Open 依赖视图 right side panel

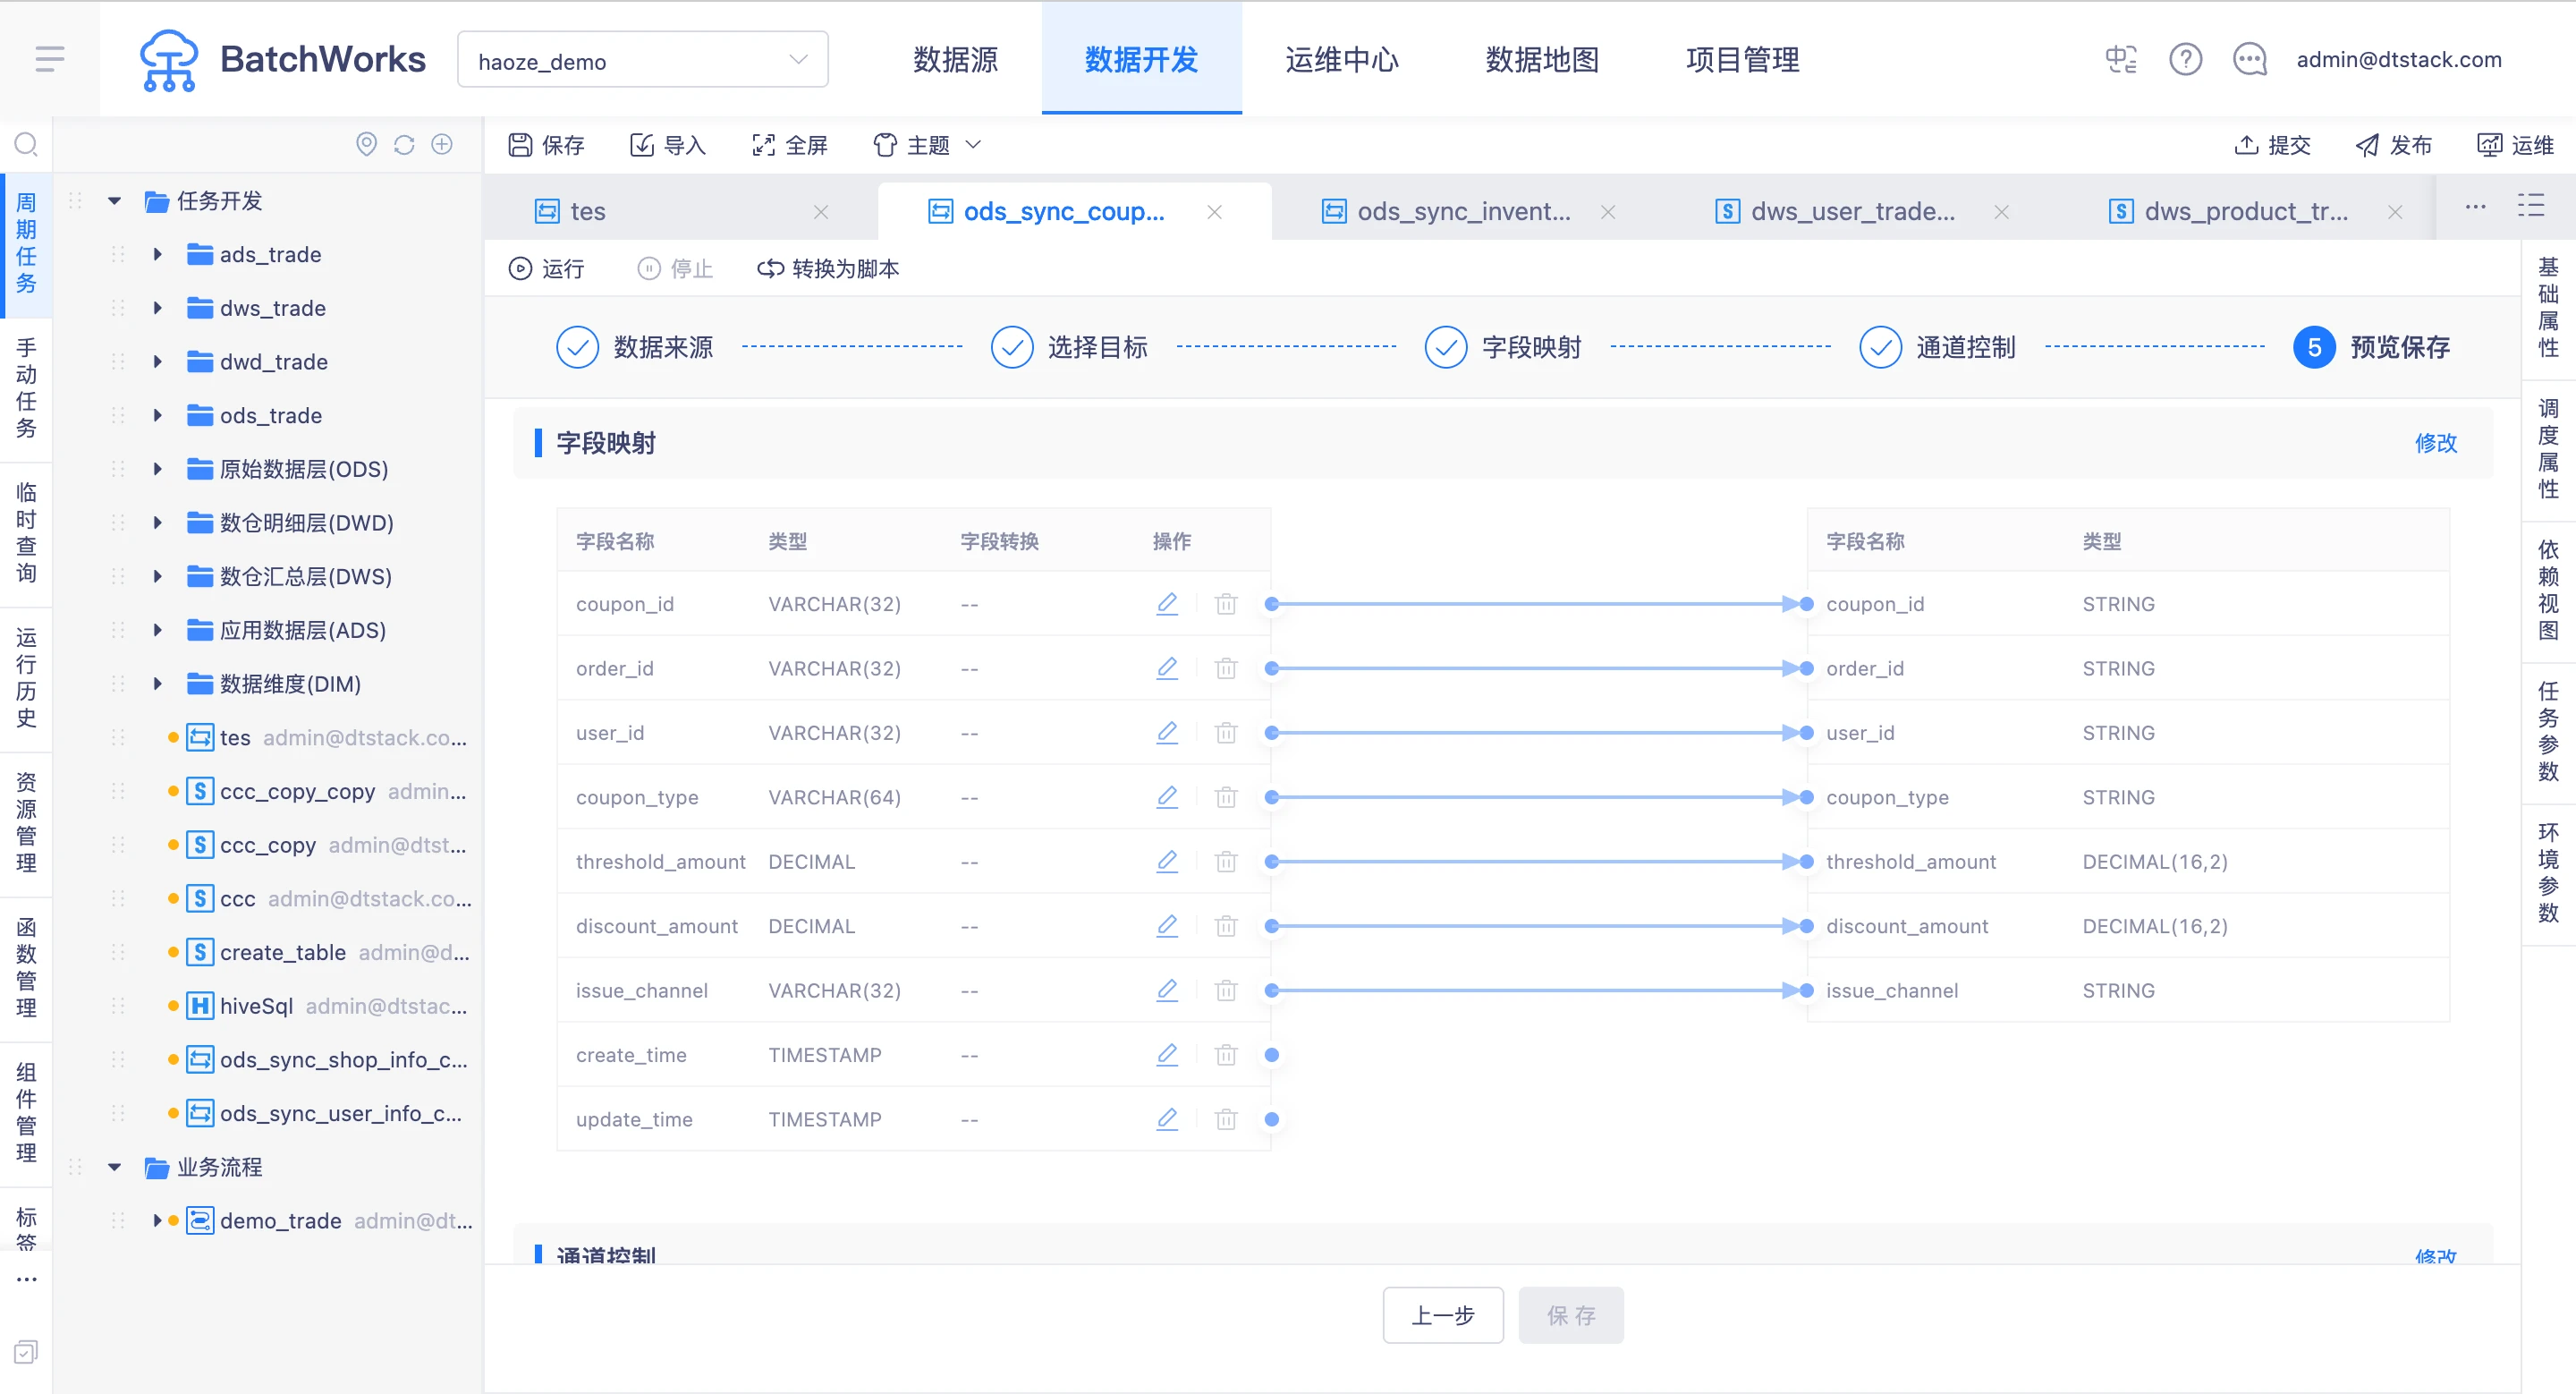[x=2548, y=590]
